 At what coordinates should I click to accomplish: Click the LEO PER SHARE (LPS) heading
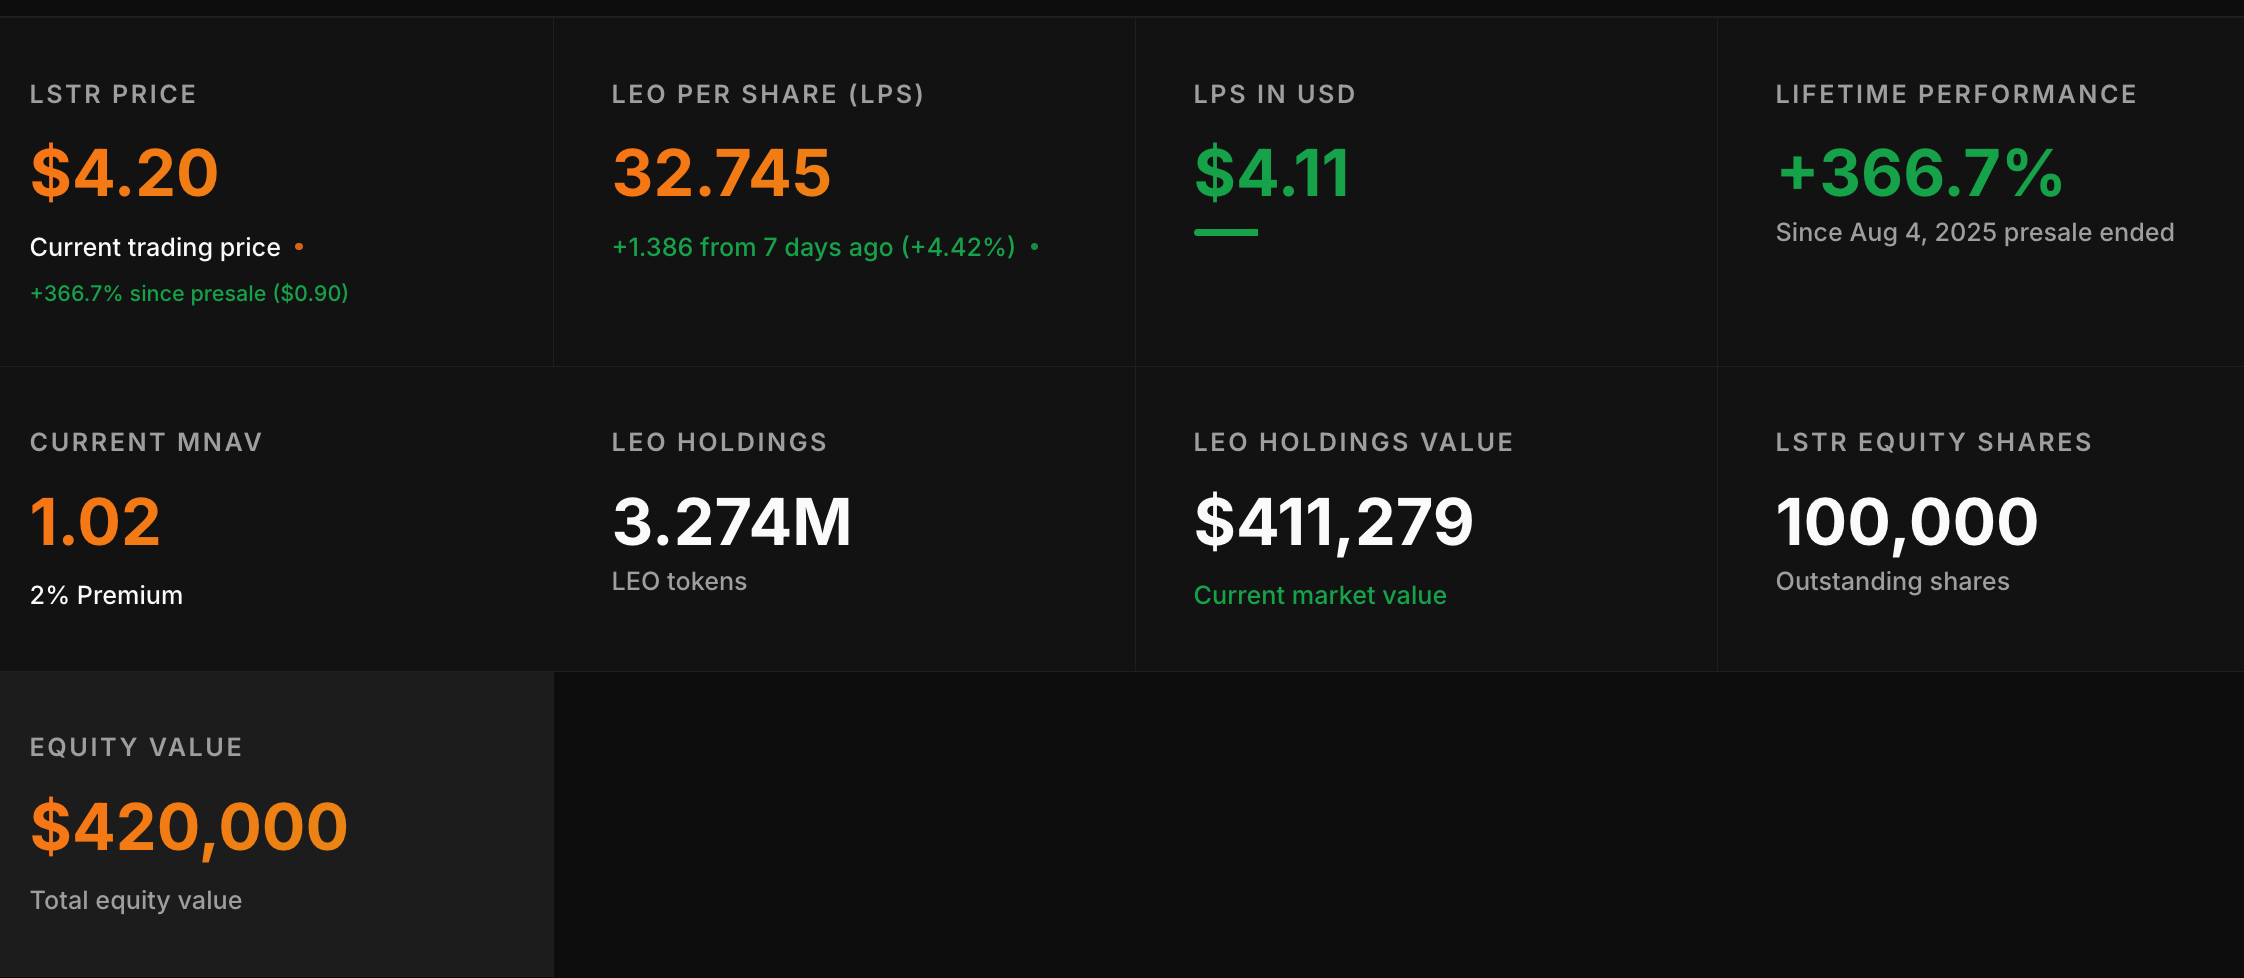point(767,94)
